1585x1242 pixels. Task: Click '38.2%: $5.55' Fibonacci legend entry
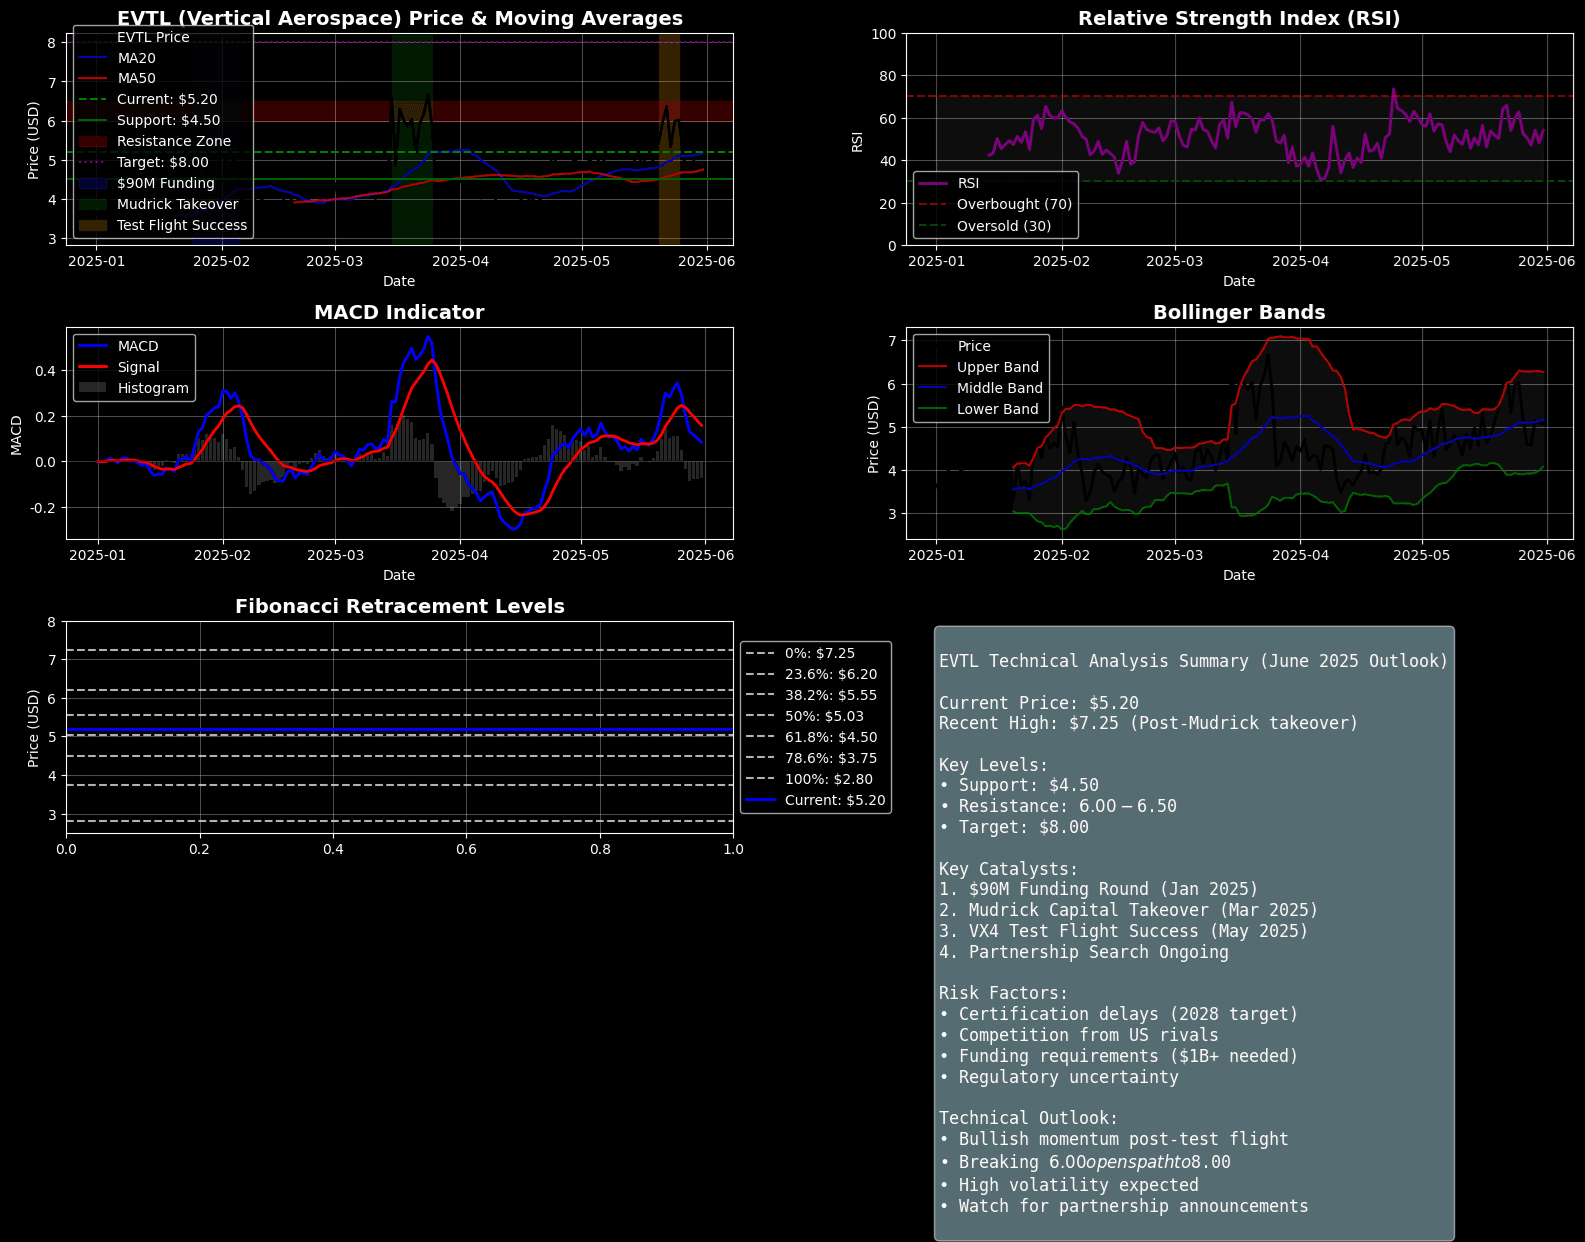[812, 696]
